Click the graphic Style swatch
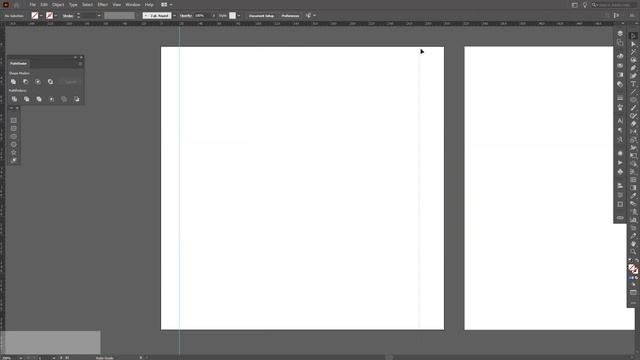The height and width of the screenshot is (360, 640). [x=232, y=16]
